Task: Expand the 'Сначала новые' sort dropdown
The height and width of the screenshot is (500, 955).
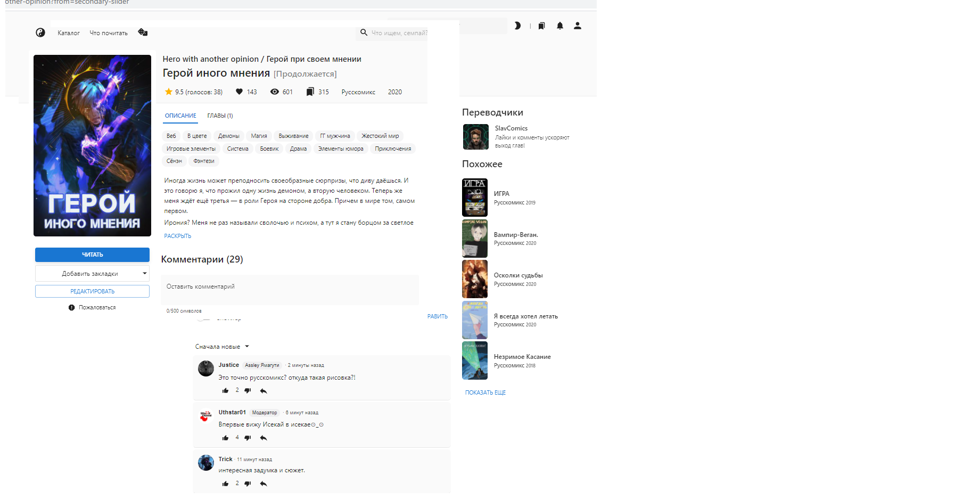Action: pyautogui.click(x=222, y=347)
